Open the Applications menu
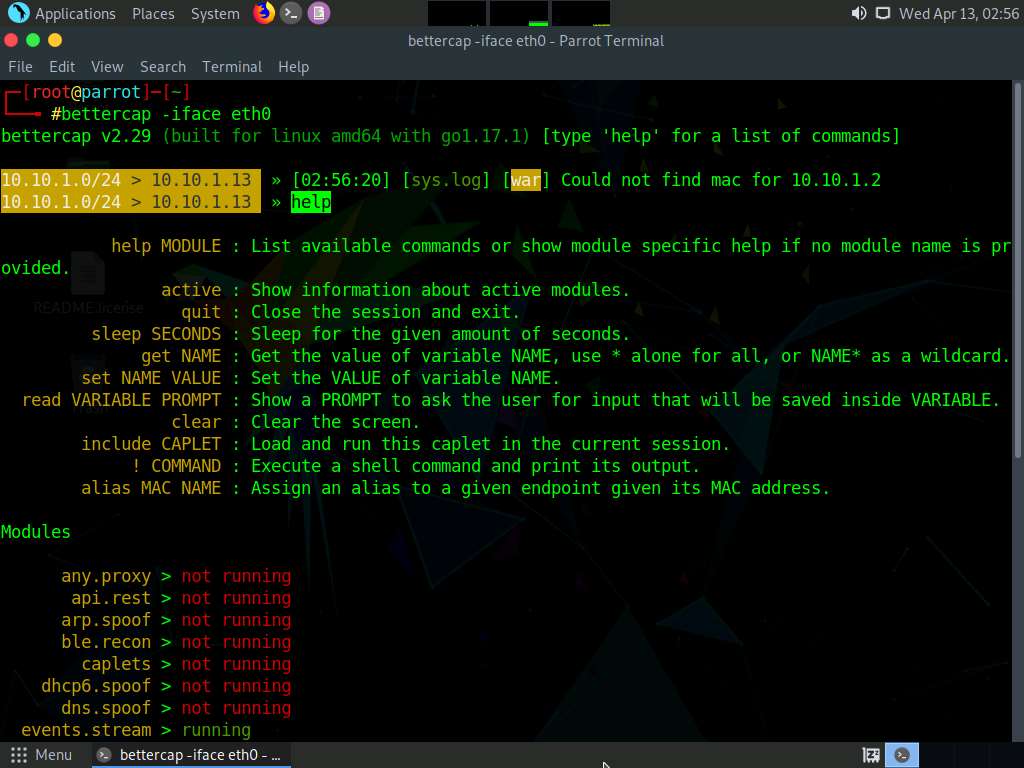 pyautogui.click(x=75, y=14)
